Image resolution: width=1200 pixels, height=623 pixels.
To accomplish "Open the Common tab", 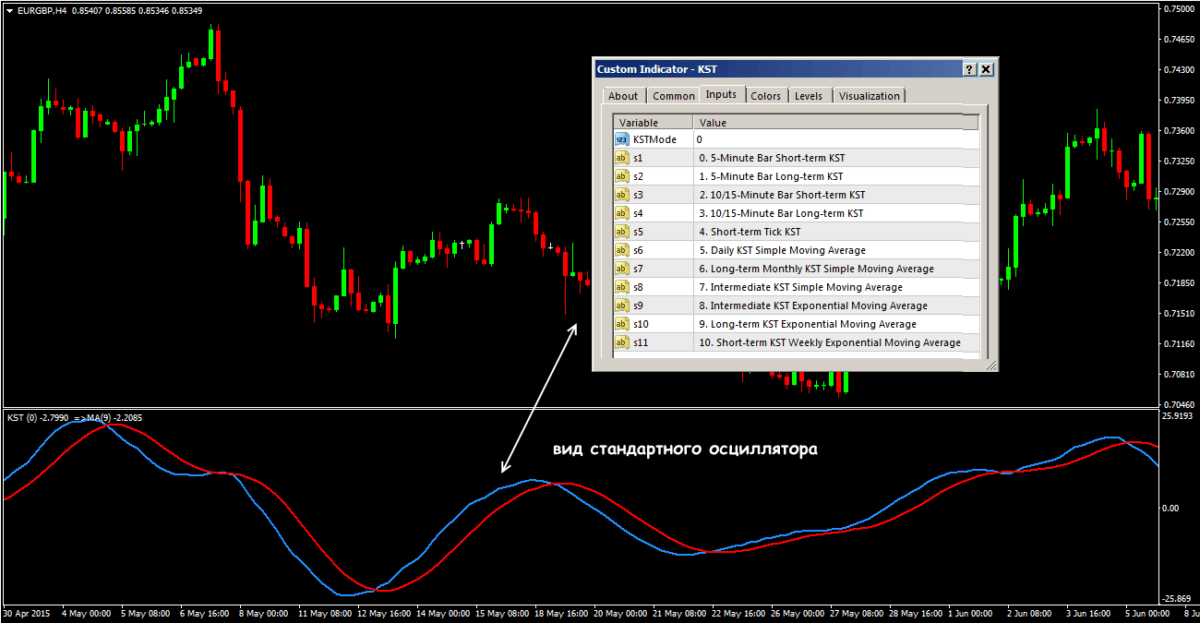I will [673, 96].
